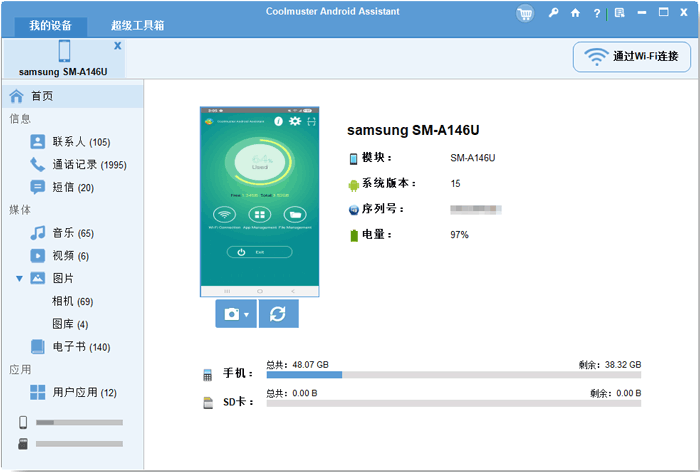This screenshot has width=700, height=472.
Task: Open 通话记录 (1995) call logs
Action: 89,165
